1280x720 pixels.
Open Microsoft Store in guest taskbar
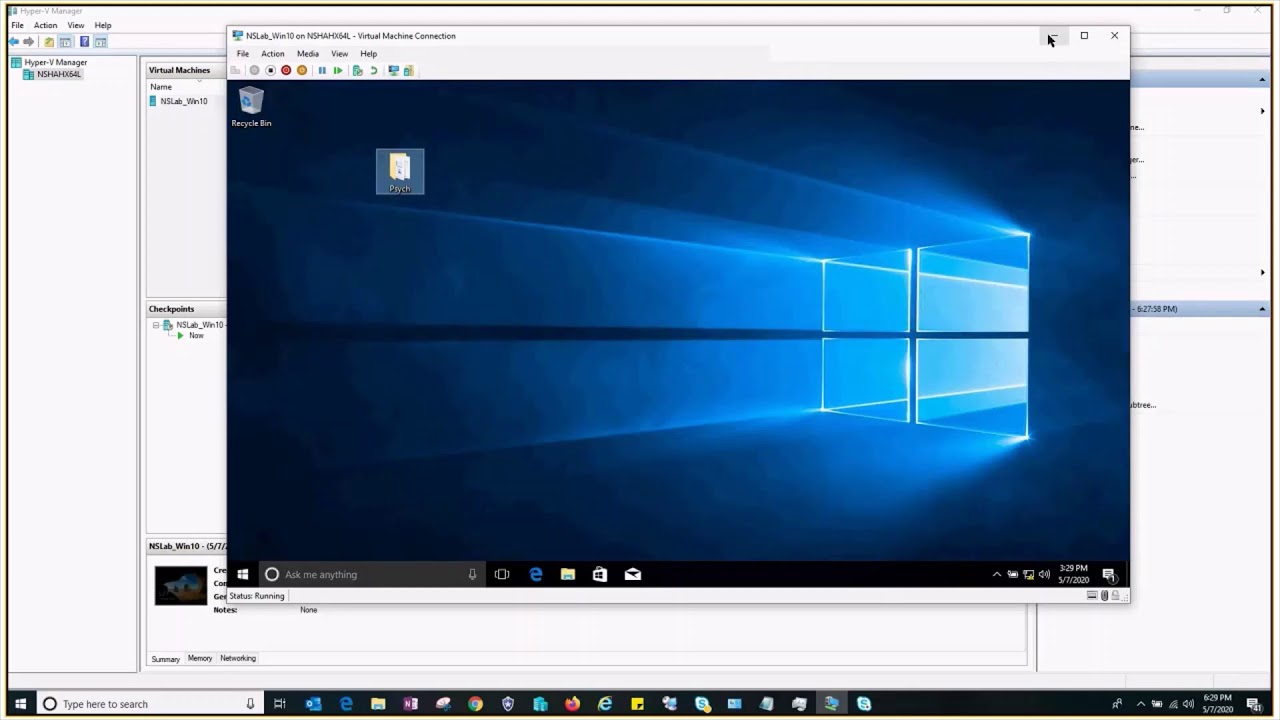(x=600, y=574)
